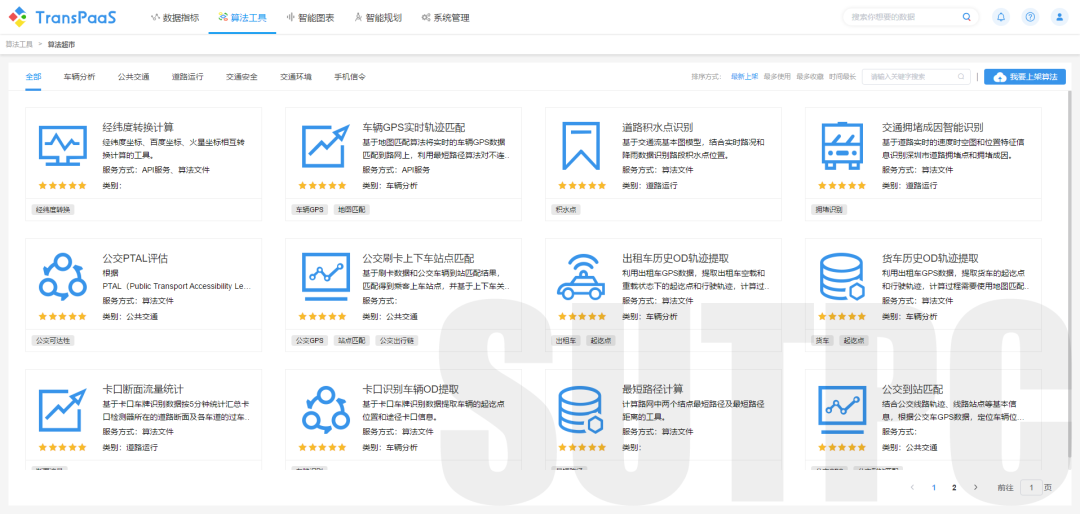Click the 地图匹配 tag
Viewport: 1080px width, 514px height.
pos(351,209)
